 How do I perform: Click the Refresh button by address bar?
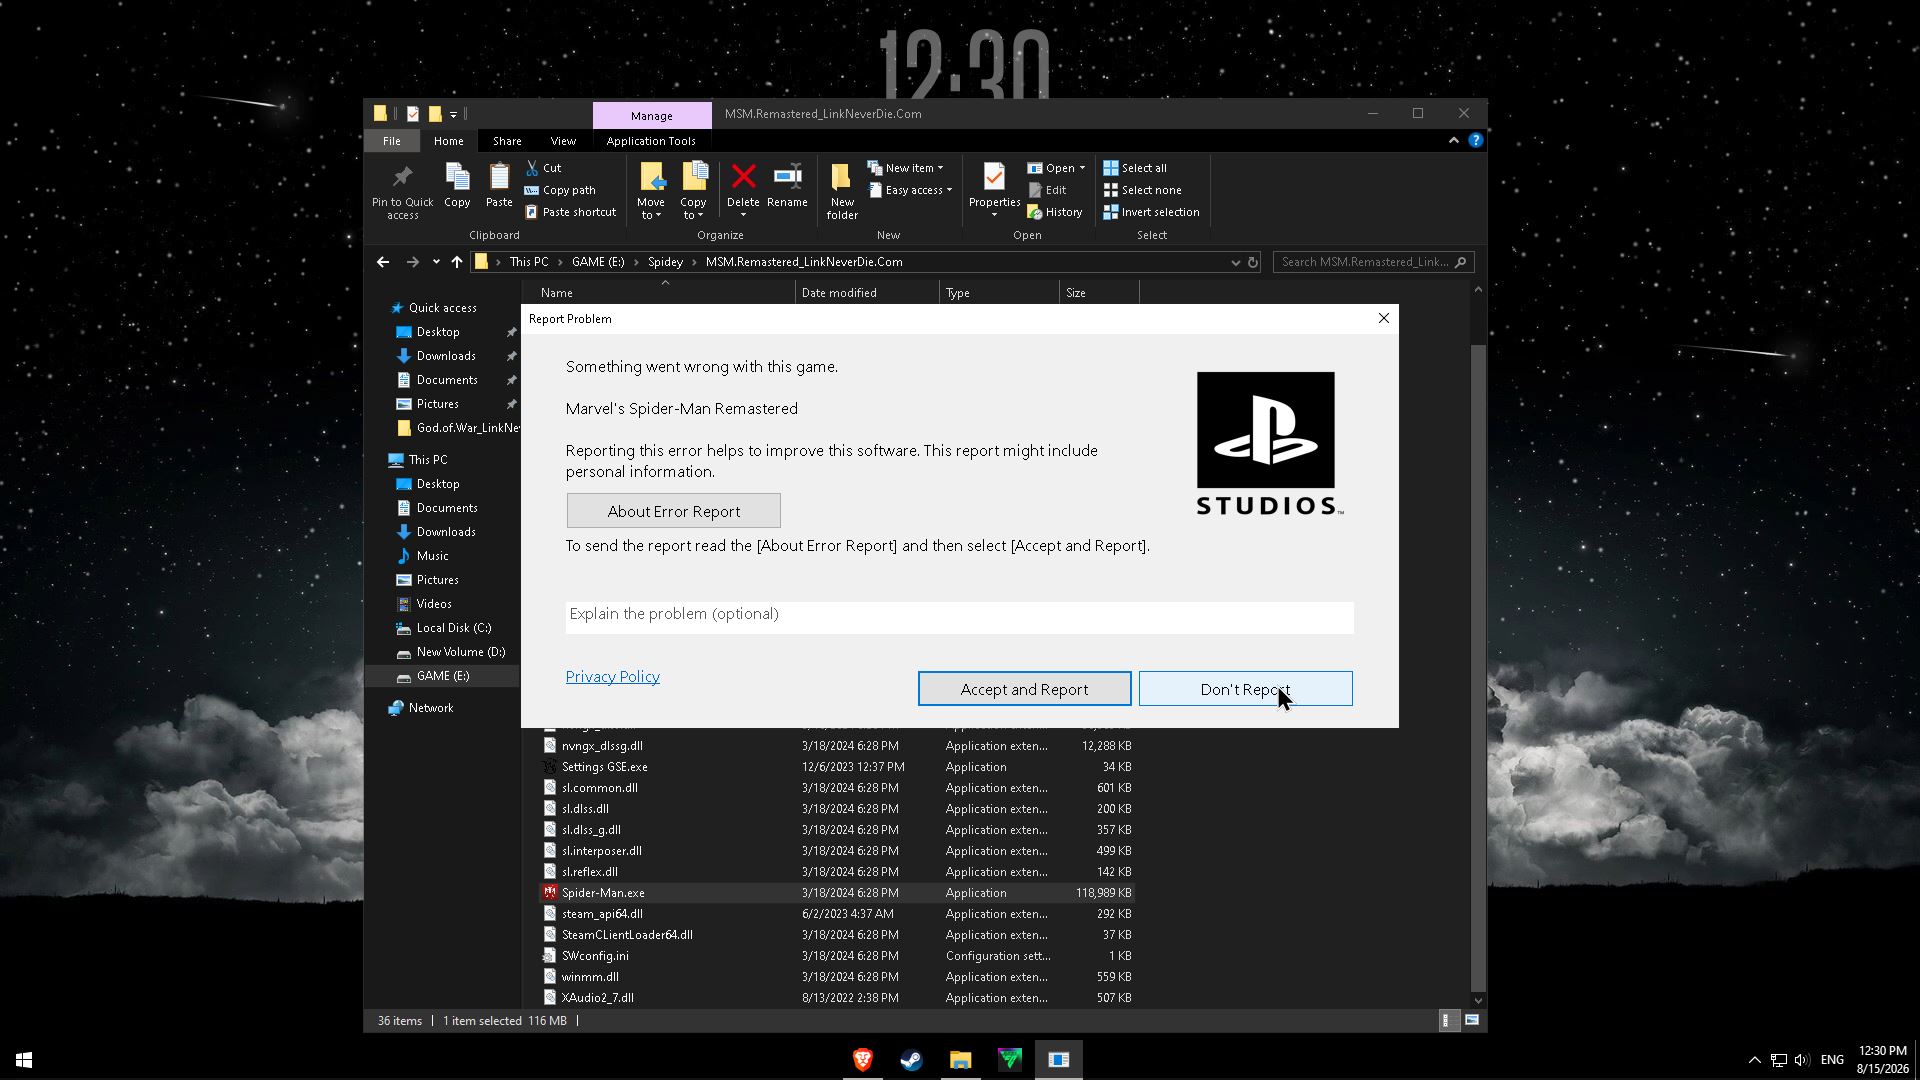click(x=1253, y=262)
